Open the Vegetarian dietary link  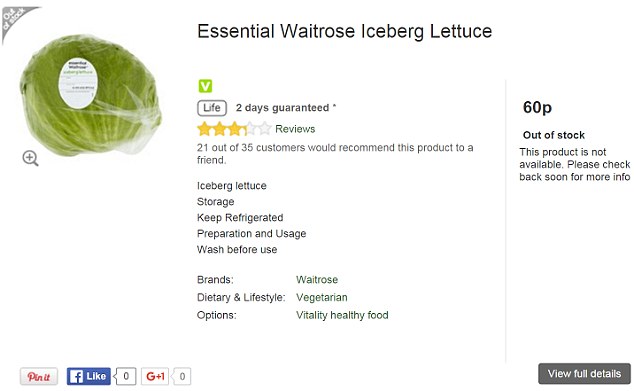click(321, 297)
